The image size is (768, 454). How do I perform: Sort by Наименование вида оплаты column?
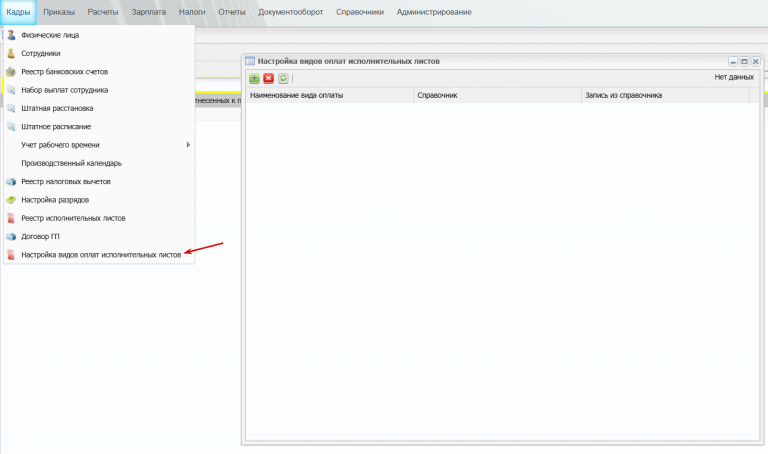pos(330,96)
